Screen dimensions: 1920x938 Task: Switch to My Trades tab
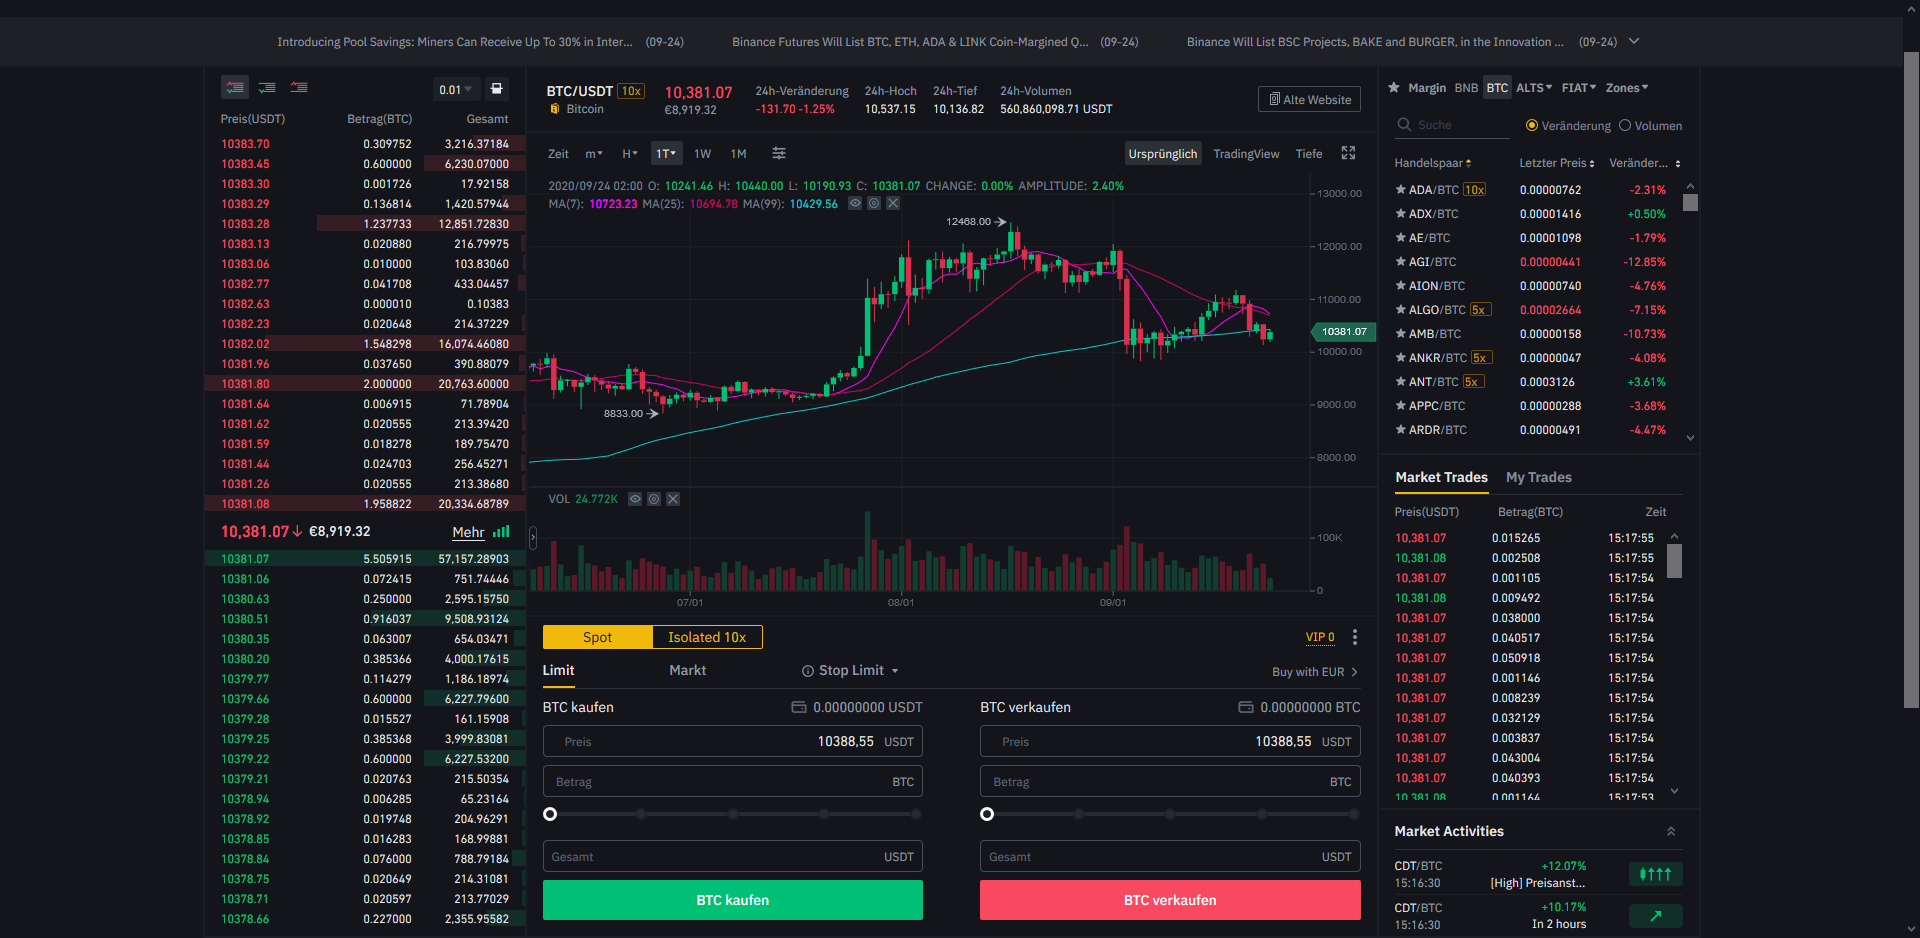tap(1538, 478)
